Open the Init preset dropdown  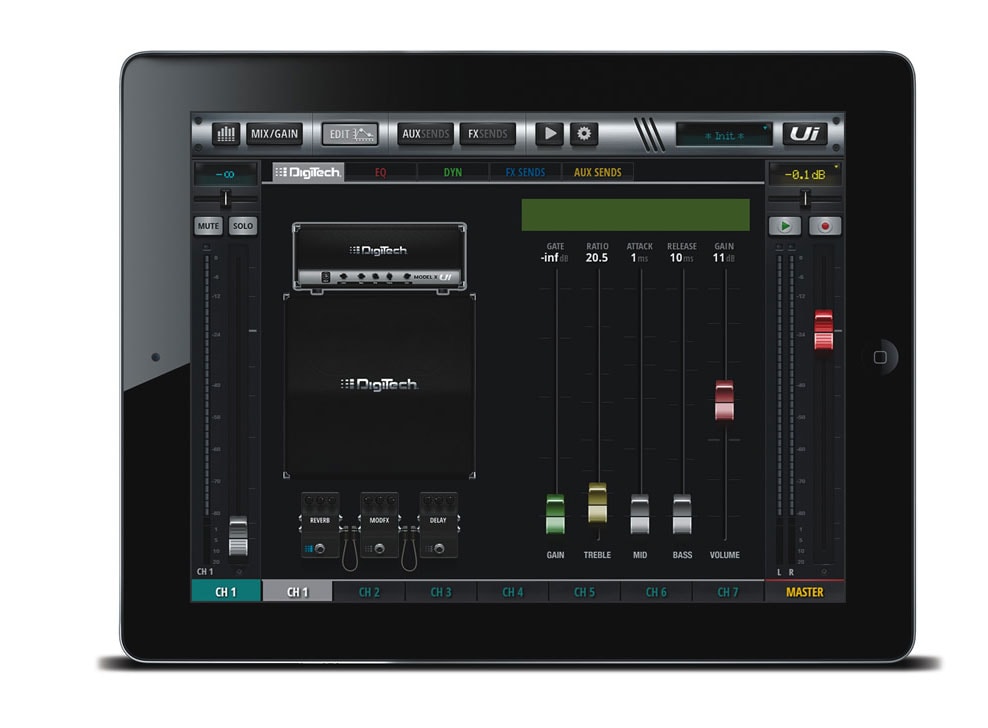point(724,135)
